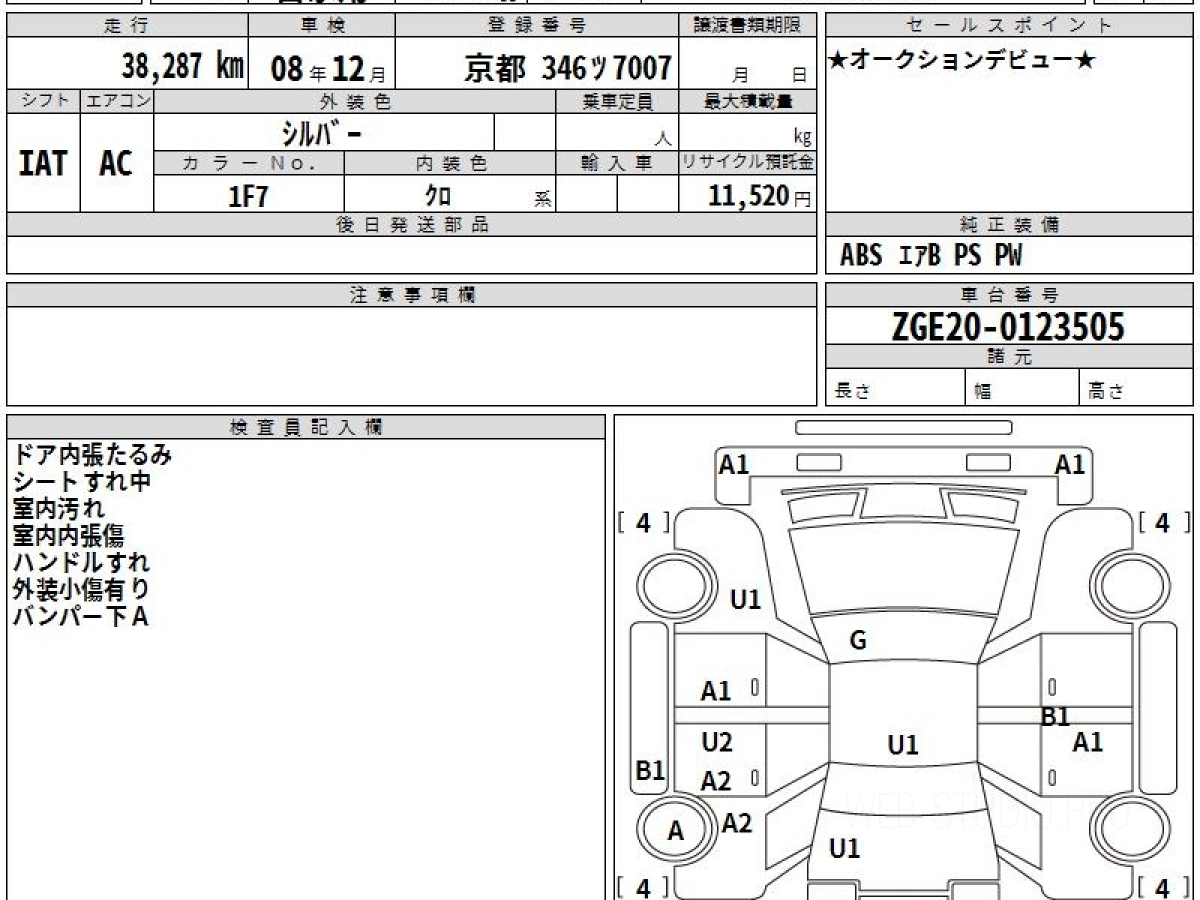1200x900 pixels.
Task: Select inspector note 室内汚れ
Action: point(59,509)
